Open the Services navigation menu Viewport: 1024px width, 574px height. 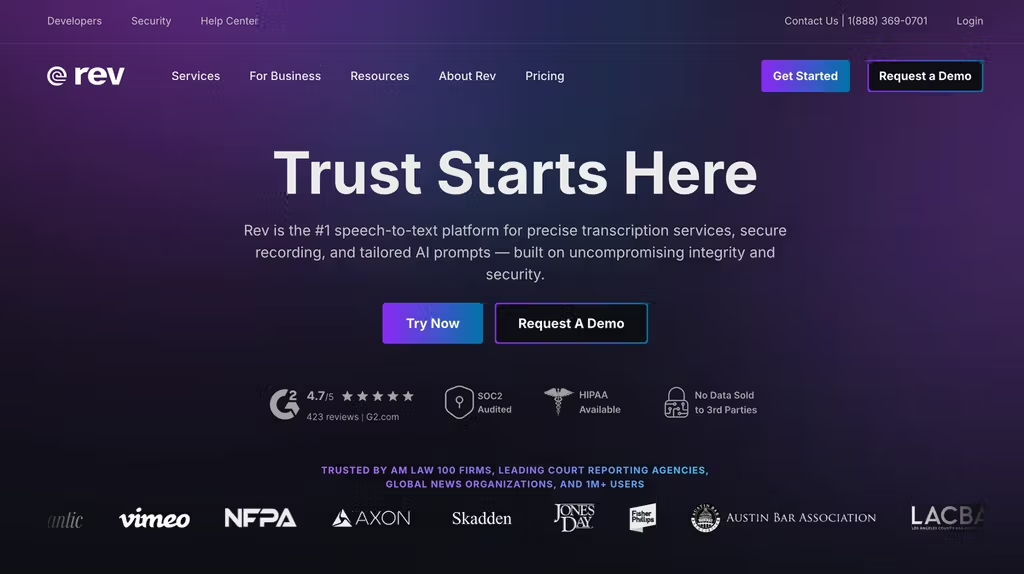pyautogui.click(x=196, y=76)
